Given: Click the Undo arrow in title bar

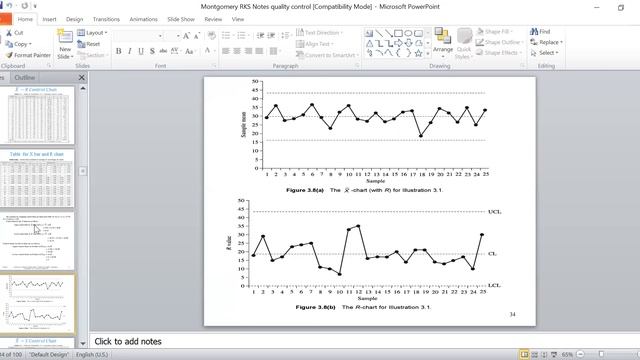Looking at the screenshot, I should 9,6.
